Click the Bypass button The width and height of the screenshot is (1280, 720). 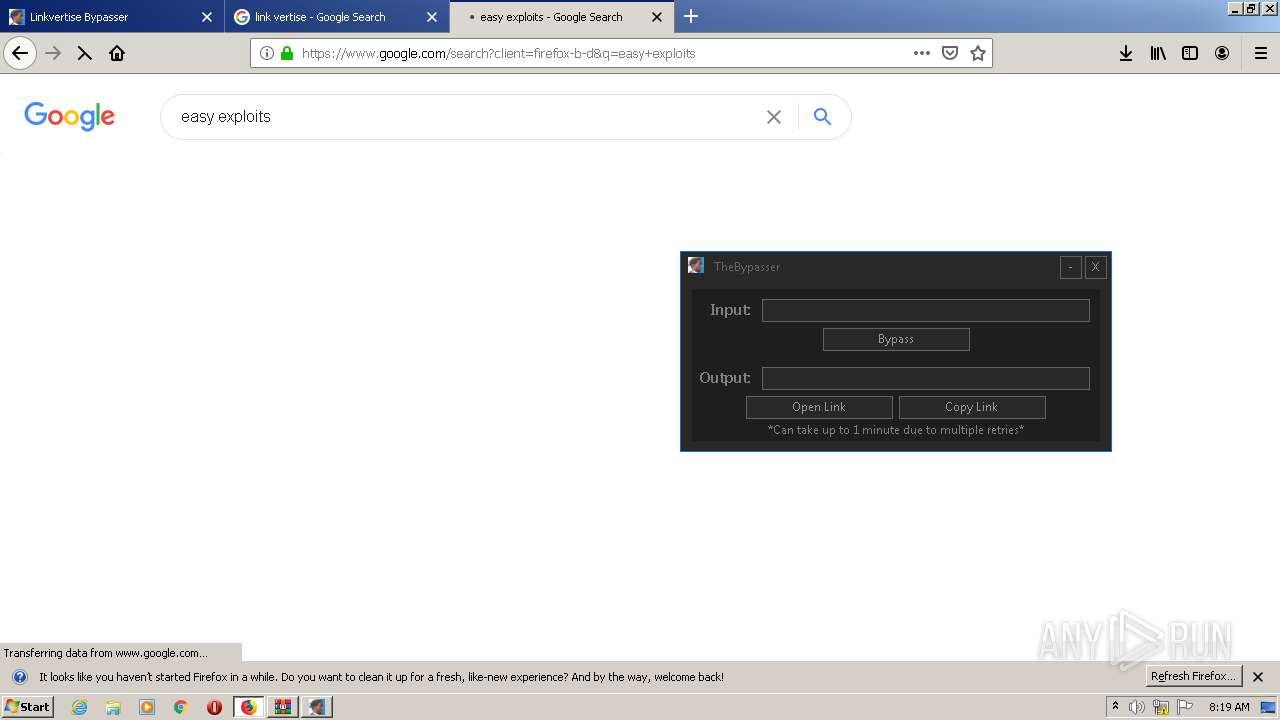896,339
